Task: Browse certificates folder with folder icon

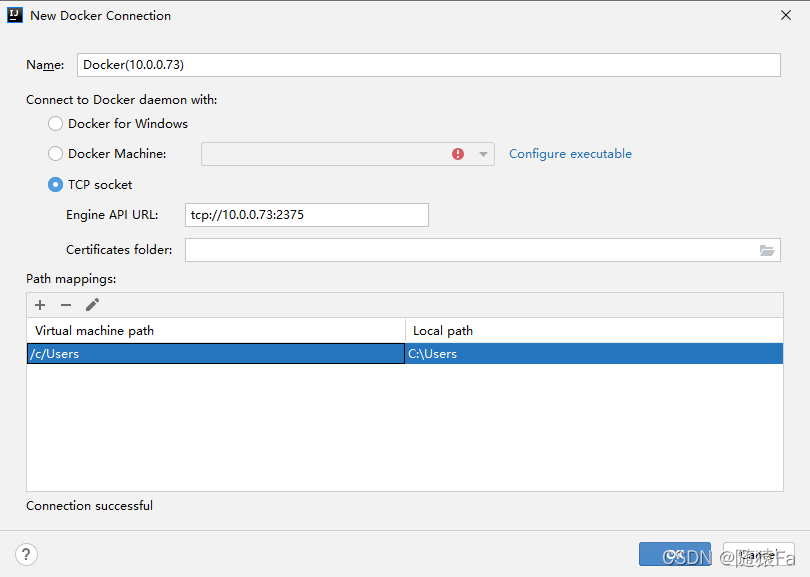Action: click(x=767, y=251)
